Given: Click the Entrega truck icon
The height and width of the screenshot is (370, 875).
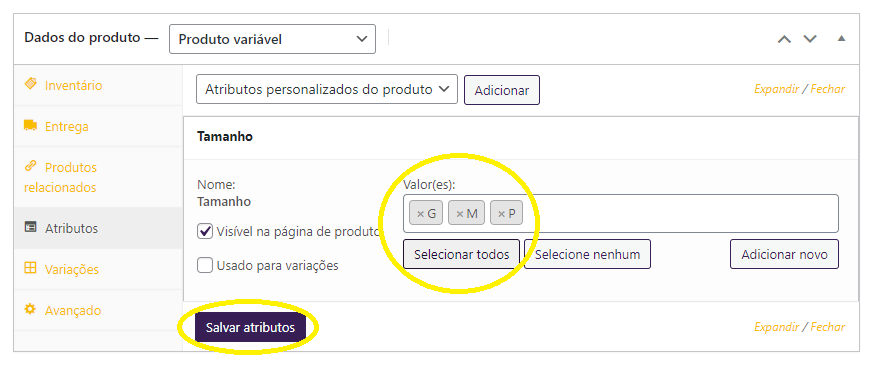Looking at the screenshot, I should pos(30,125).
